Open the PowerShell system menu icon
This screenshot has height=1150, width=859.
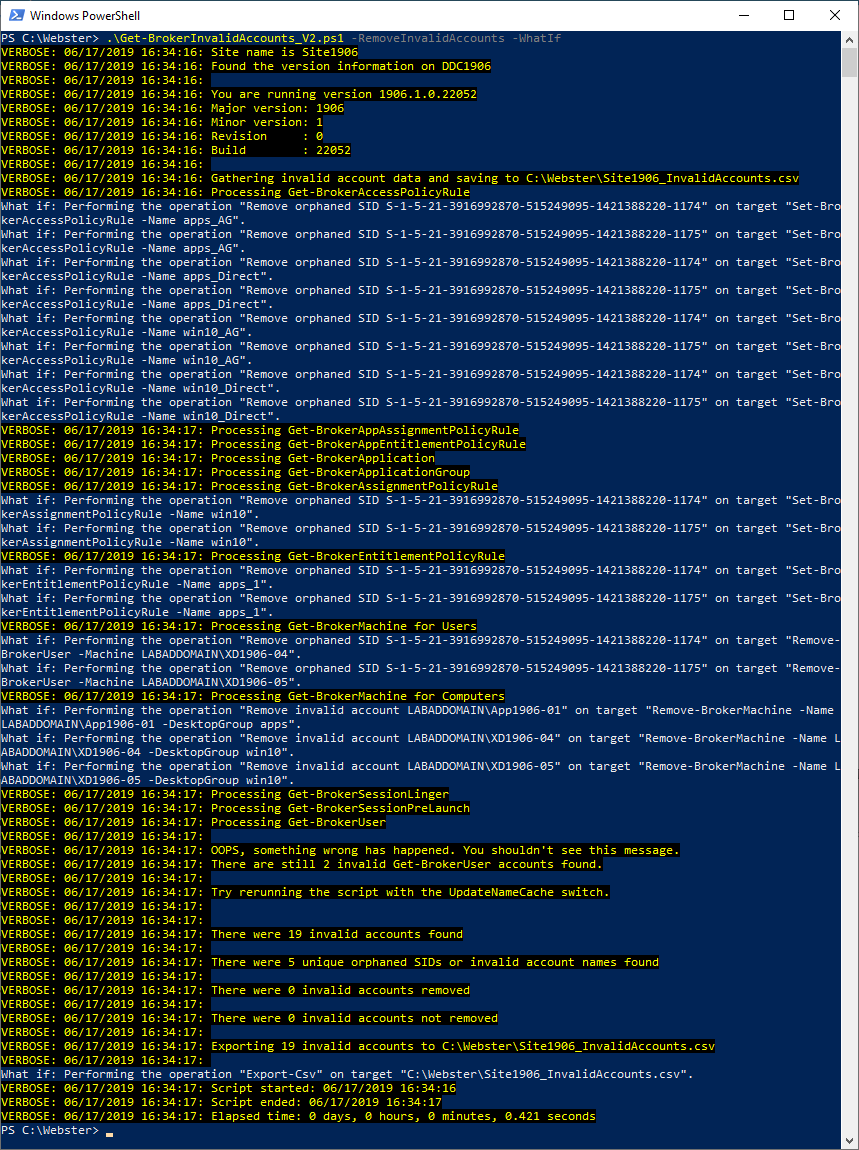click(x=15, y=15)
